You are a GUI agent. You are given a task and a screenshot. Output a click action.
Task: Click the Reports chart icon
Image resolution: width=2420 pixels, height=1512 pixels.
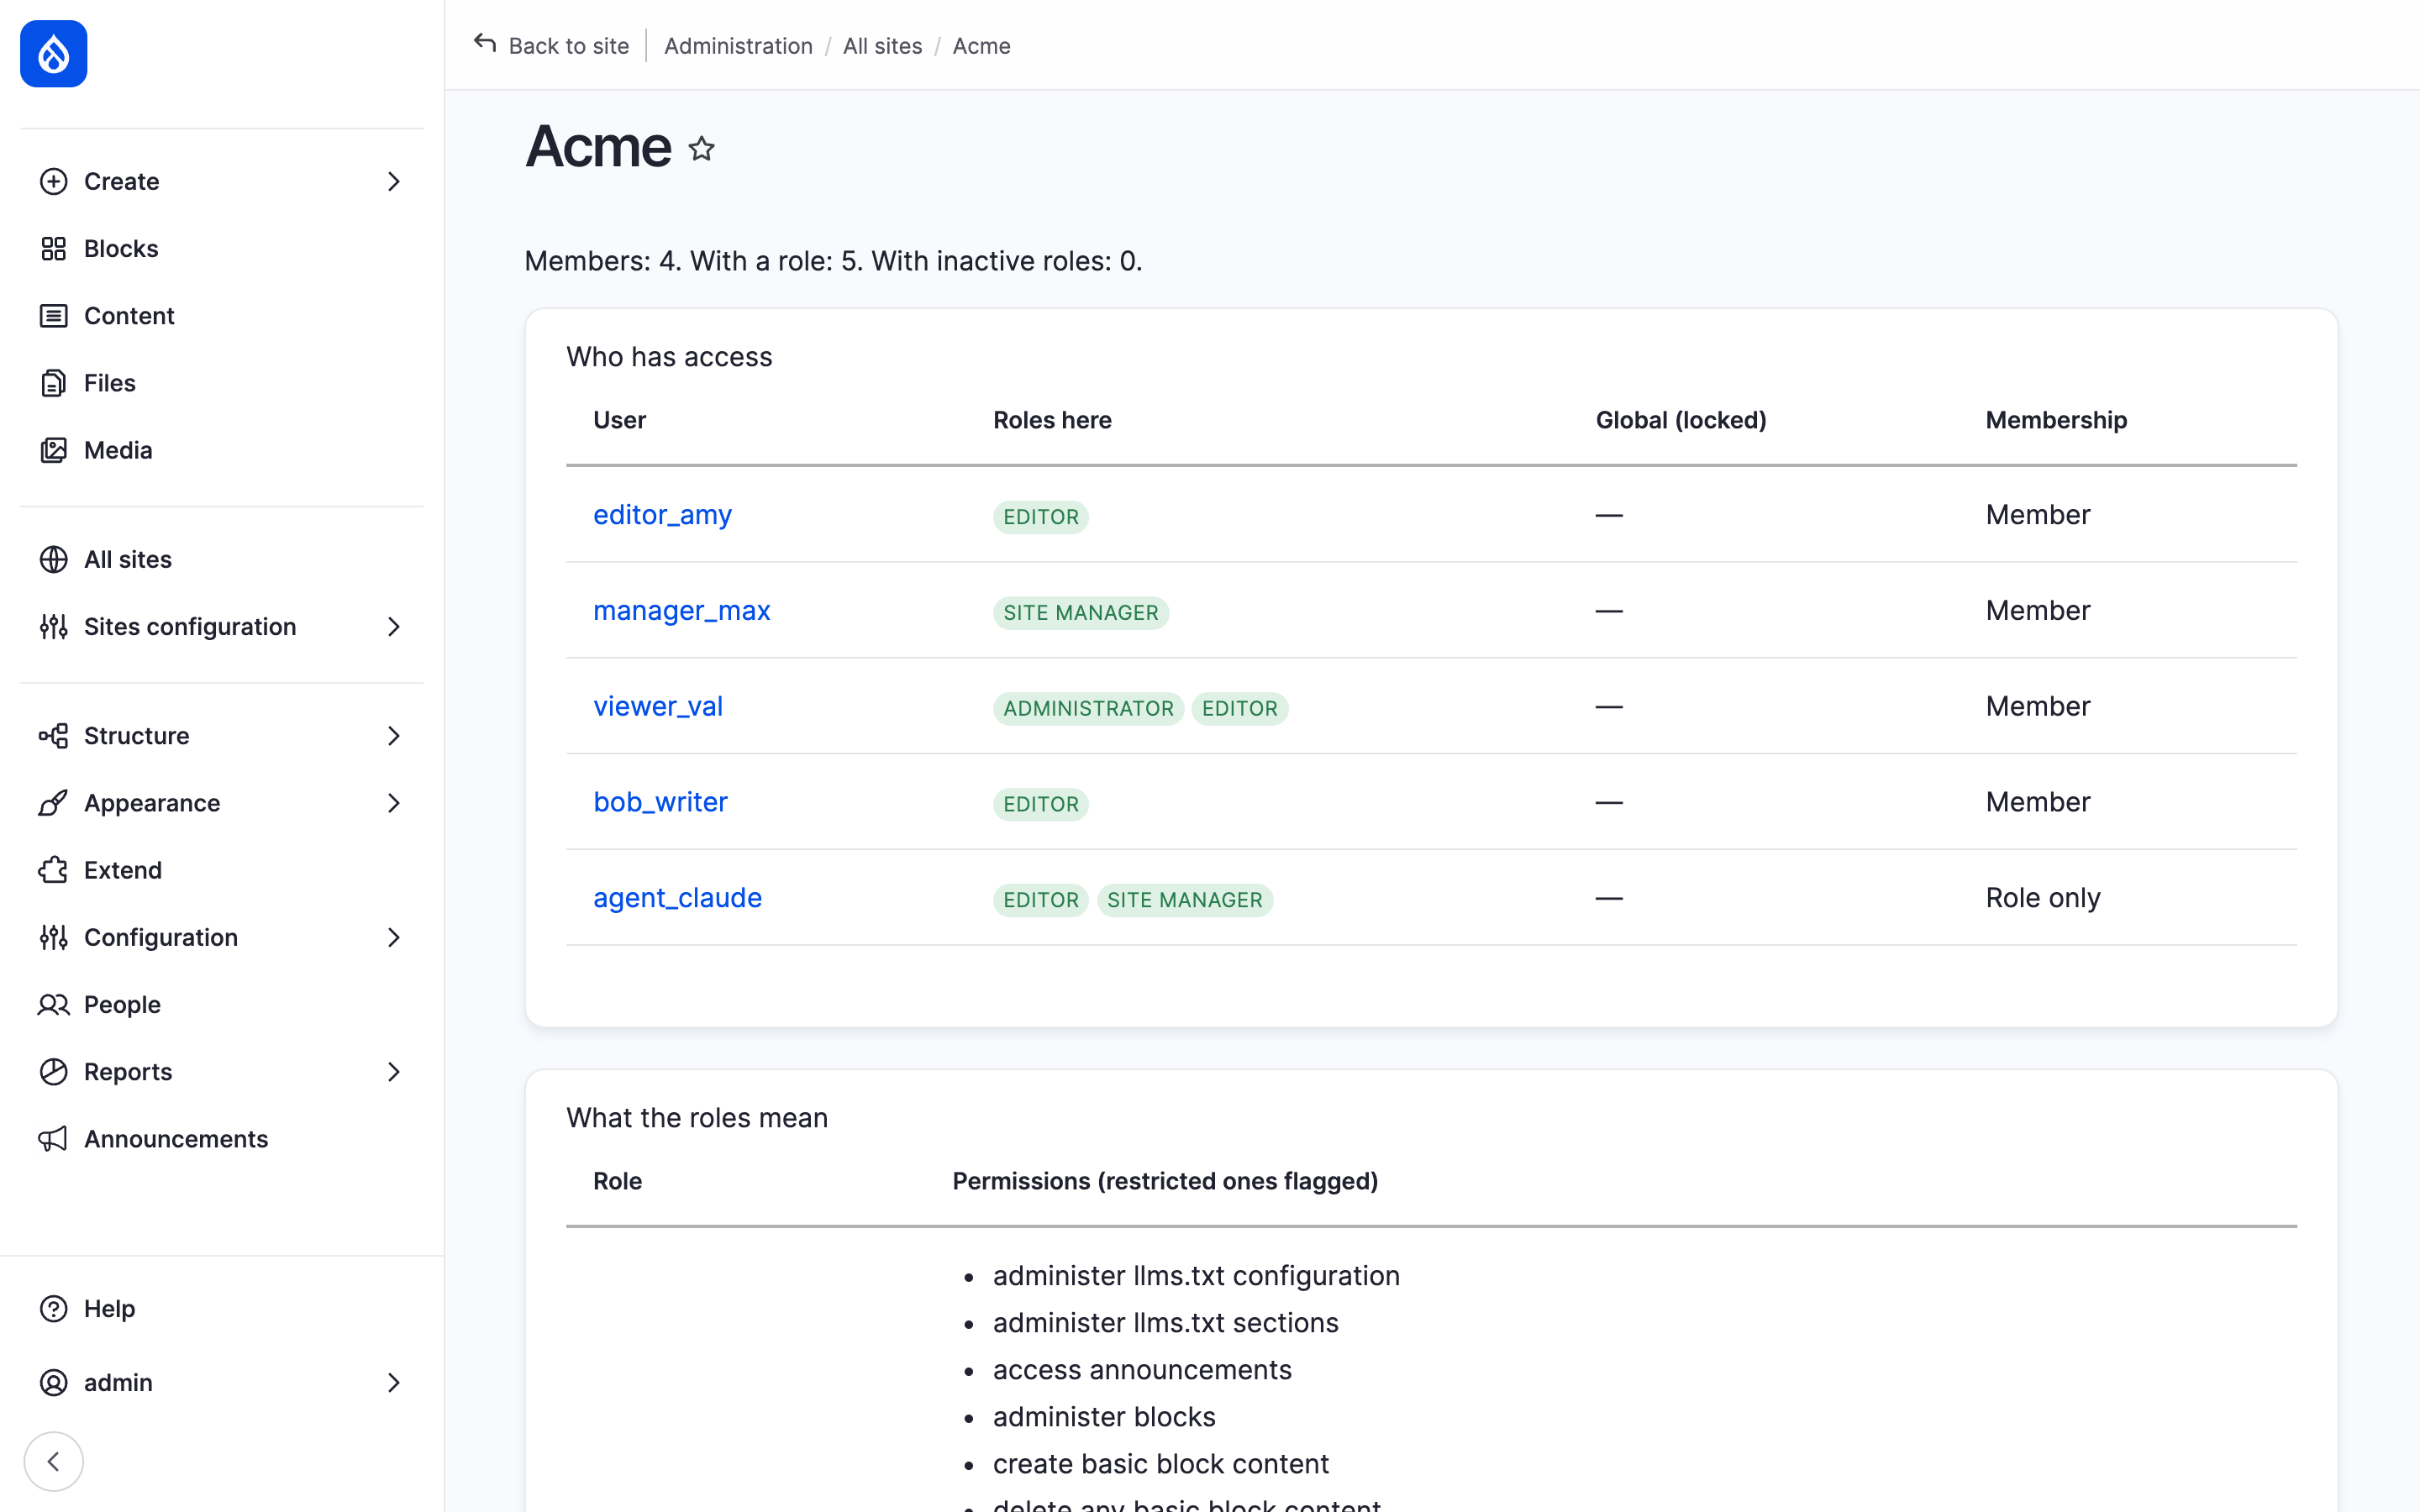tap(54, 1071)
